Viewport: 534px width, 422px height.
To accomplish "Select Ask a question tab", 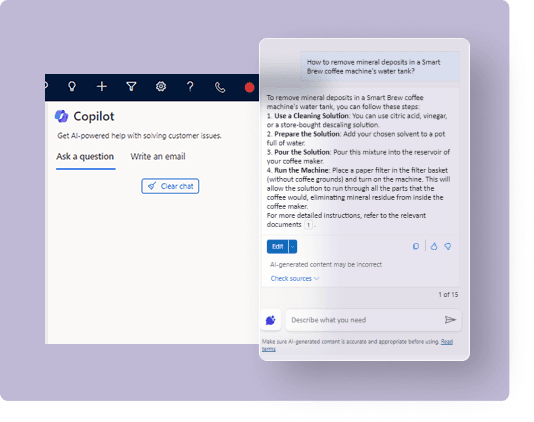I will coord(85,156).
